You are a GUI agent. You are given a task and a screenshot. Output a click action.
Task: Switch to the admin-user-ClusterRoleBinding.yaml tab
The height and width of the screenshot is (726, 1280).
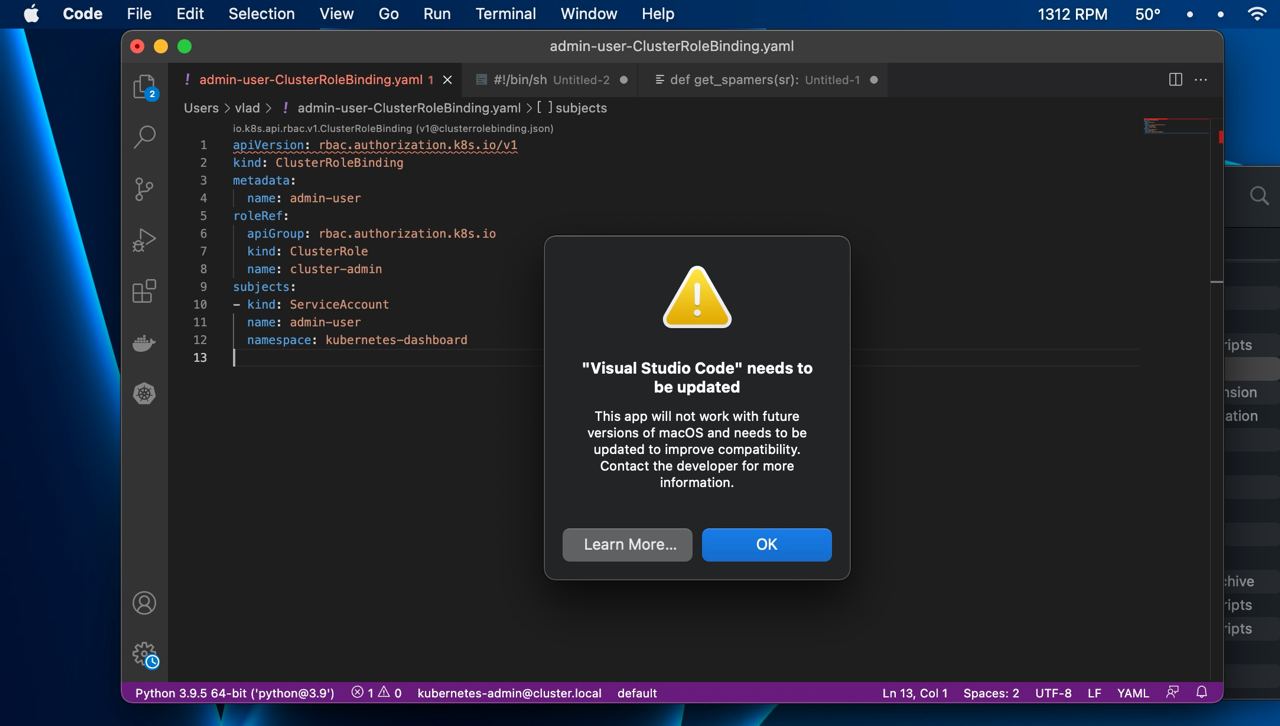[x=311, y=80]
